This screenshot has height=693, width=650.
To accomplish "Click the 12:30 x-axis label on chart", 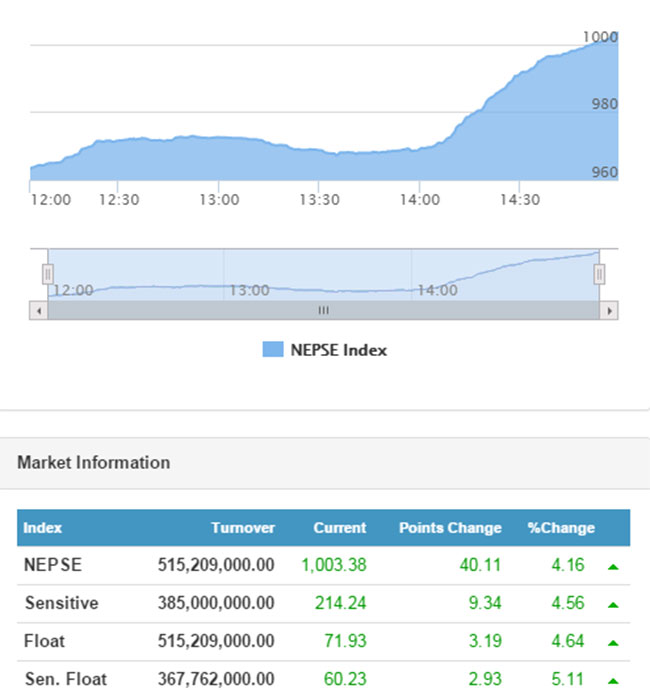I will [x=119, y=200].
